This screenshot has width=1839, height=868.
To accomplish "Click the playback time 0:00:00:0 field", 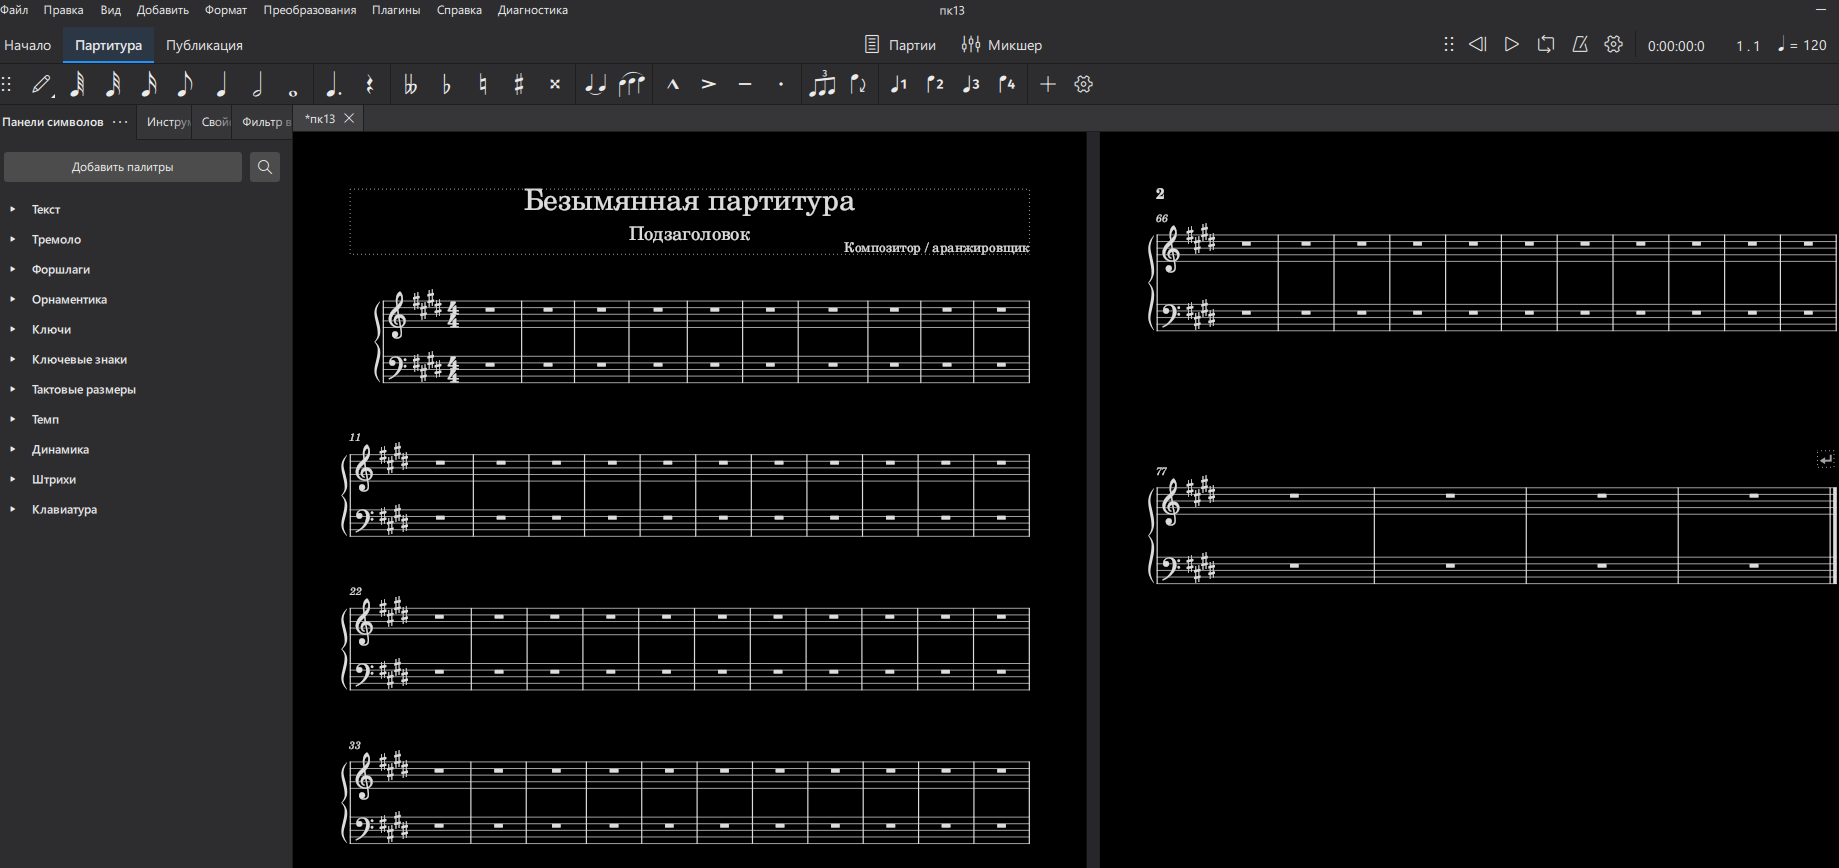I will click(x=1676, y=46).
